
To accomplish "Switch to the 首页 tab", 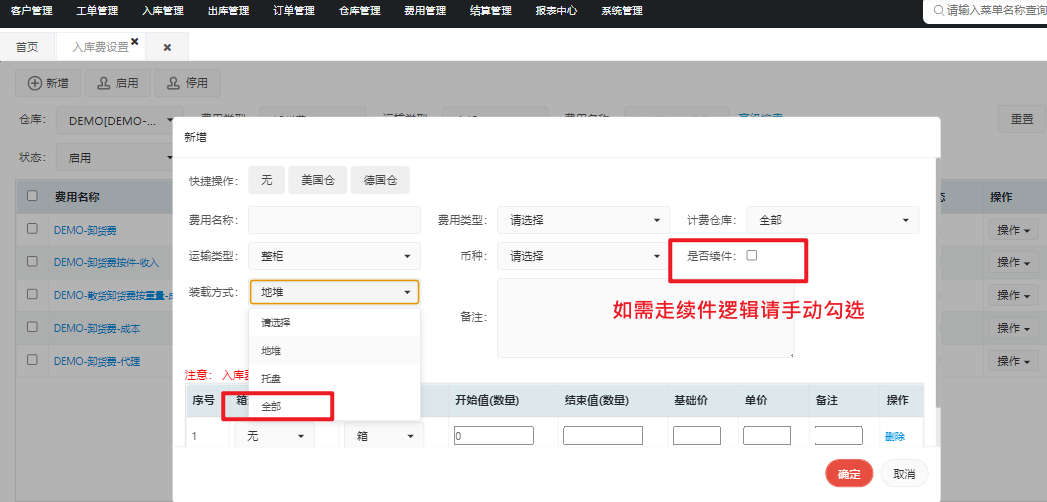I will [27, 47].
